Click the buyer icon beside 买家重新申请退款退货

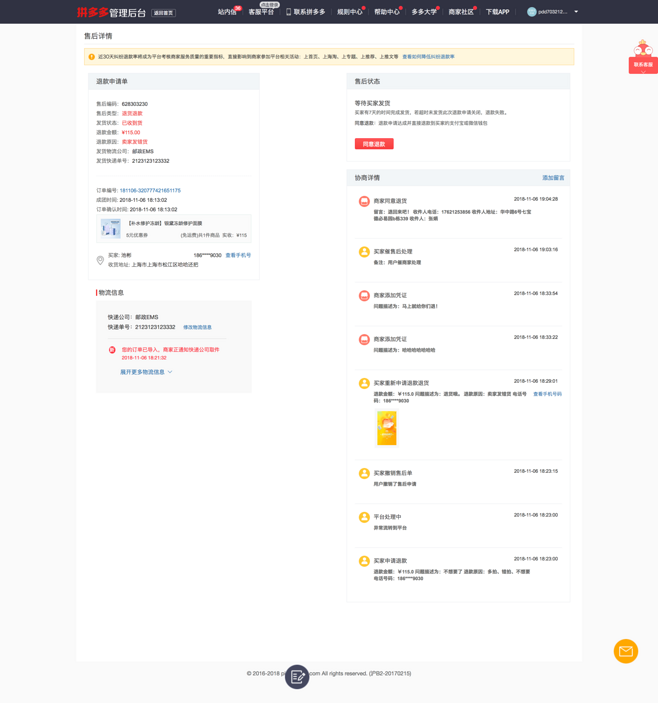click(x=364, y=383)
